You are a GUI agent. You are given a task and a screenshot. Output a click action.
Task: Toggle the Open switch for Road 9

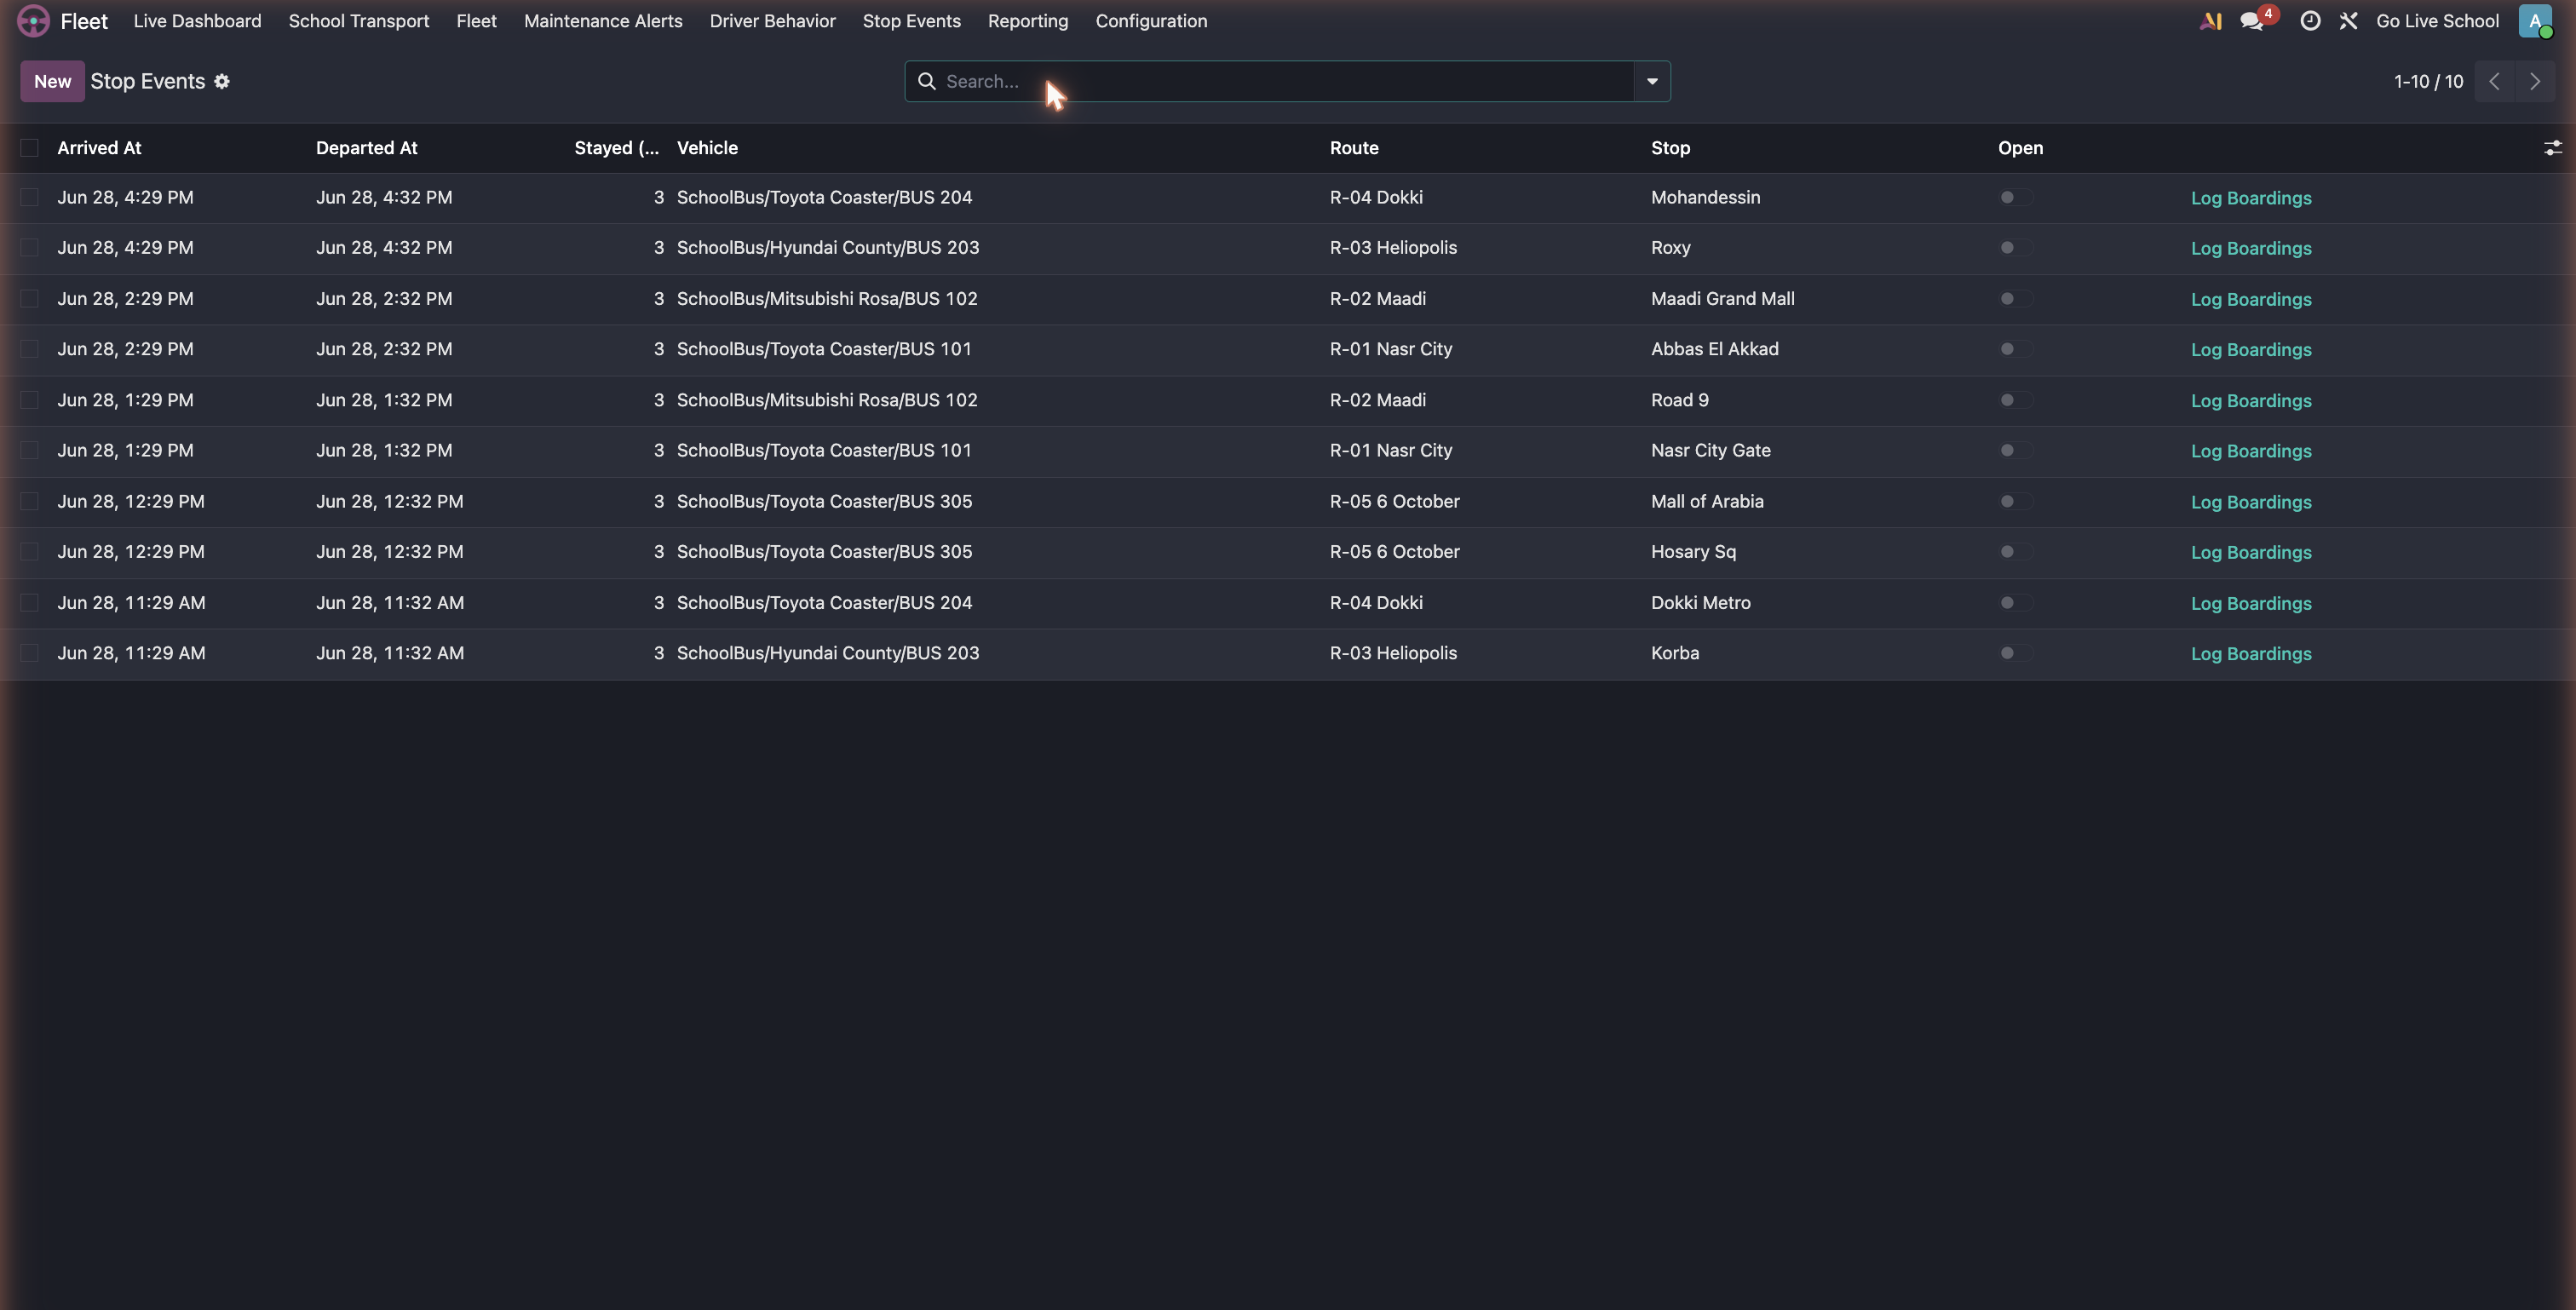point(2015,400)
